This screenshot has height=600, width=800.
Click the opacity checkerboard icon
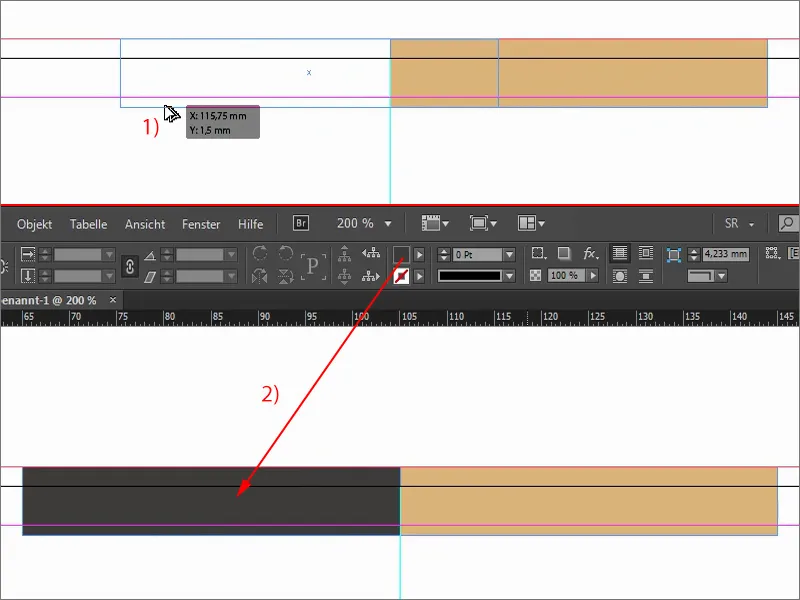point(535,276)
